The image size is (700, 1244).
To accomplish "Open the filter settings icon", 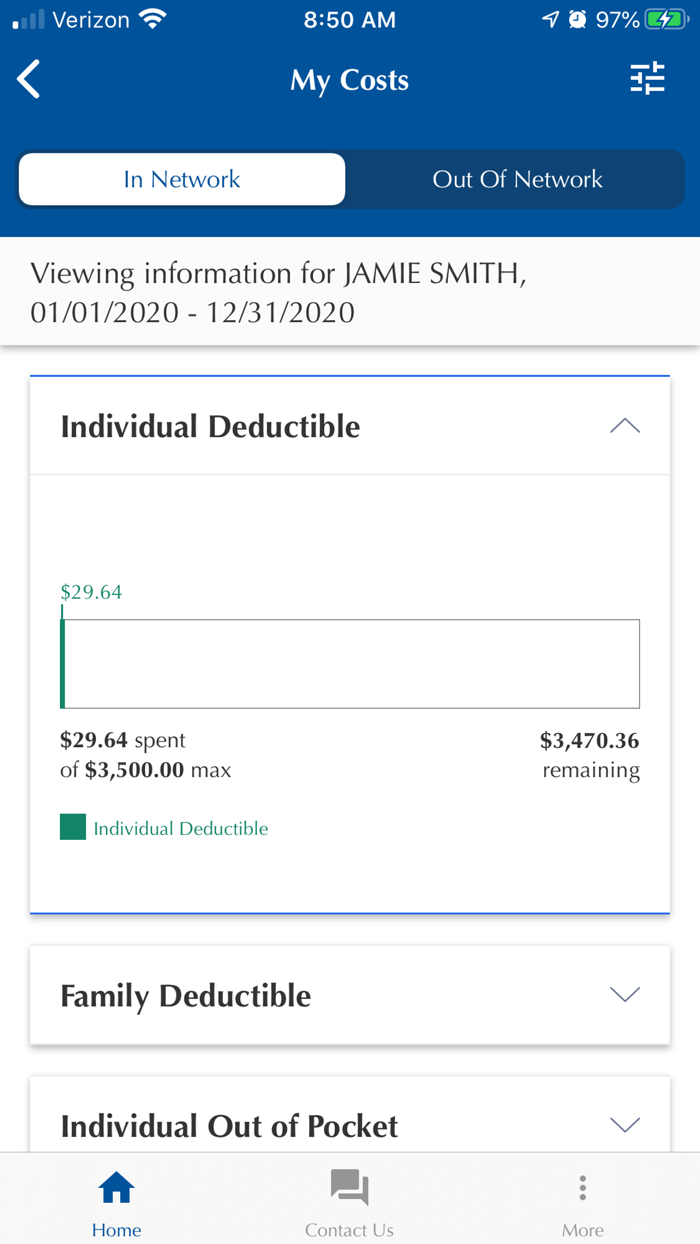I will click(647, 79).
